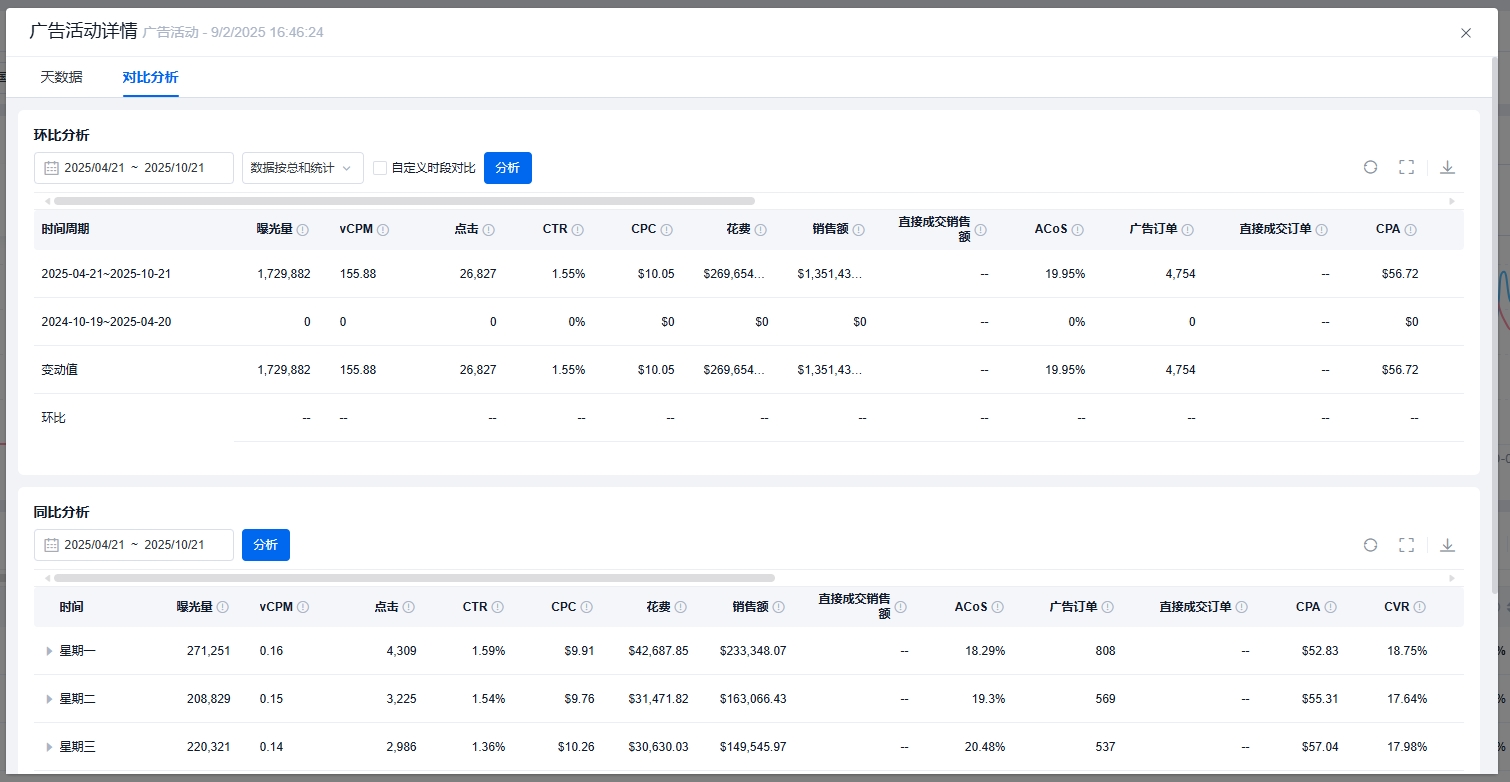Click info icon beside 曝光量 in 环比 table

303,230
